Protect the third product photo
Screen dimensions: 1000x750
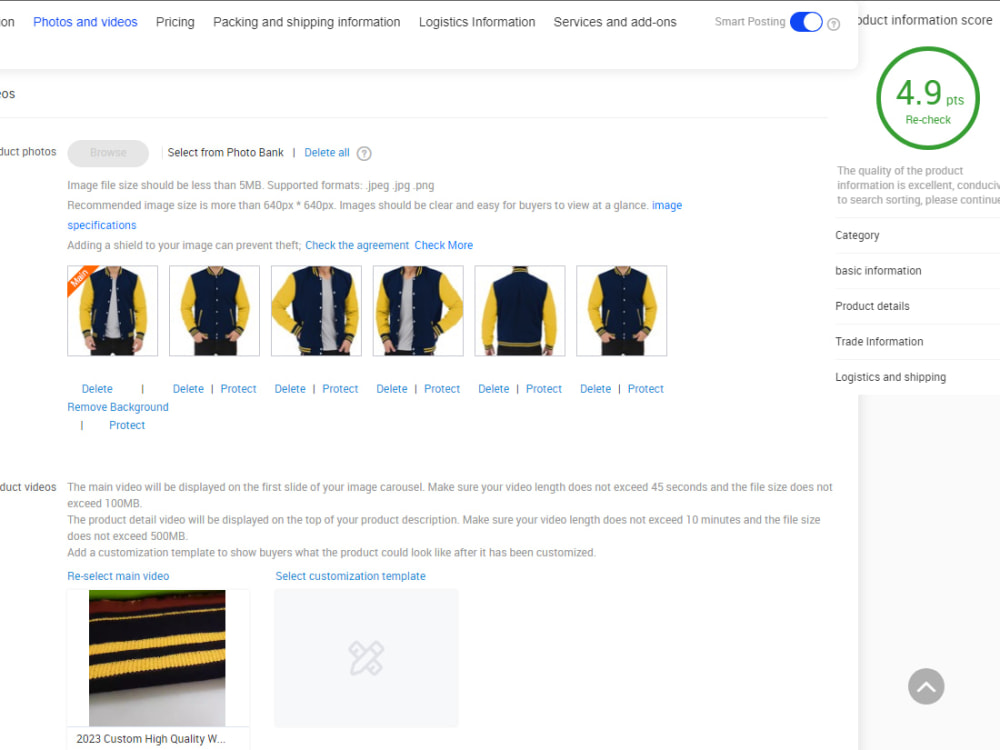[340, 388]
